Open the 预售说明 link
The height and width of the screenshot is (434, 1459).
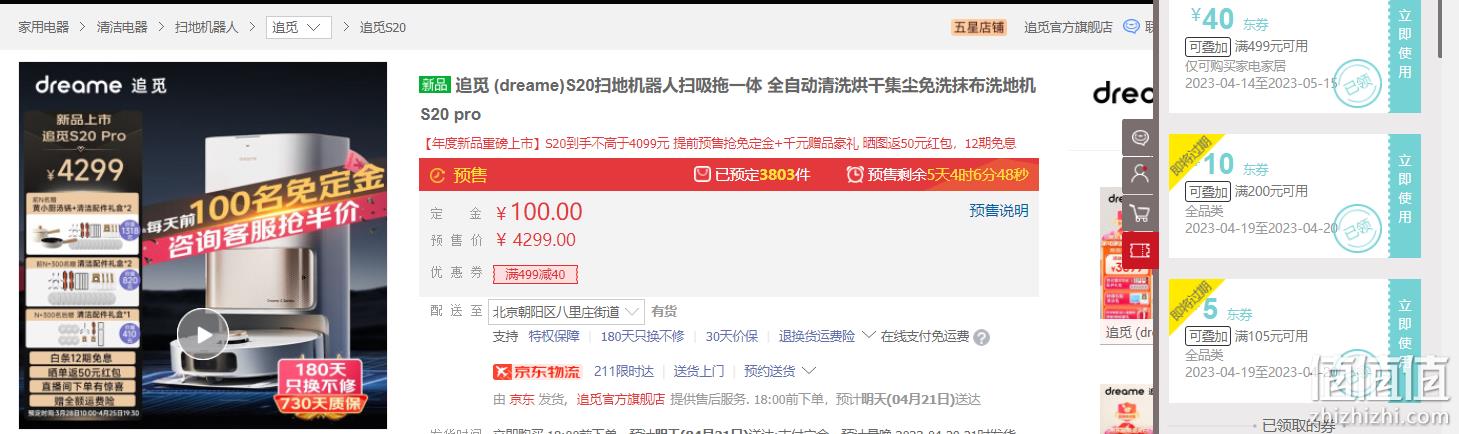[999, 210]
